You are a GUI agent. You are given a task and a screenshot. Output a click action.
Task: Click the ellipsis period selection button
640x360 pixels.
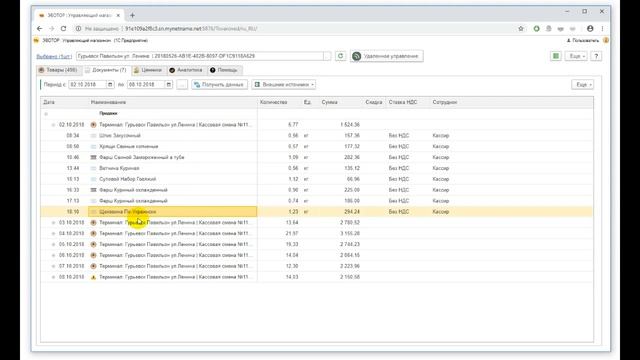tap(182, 84)
